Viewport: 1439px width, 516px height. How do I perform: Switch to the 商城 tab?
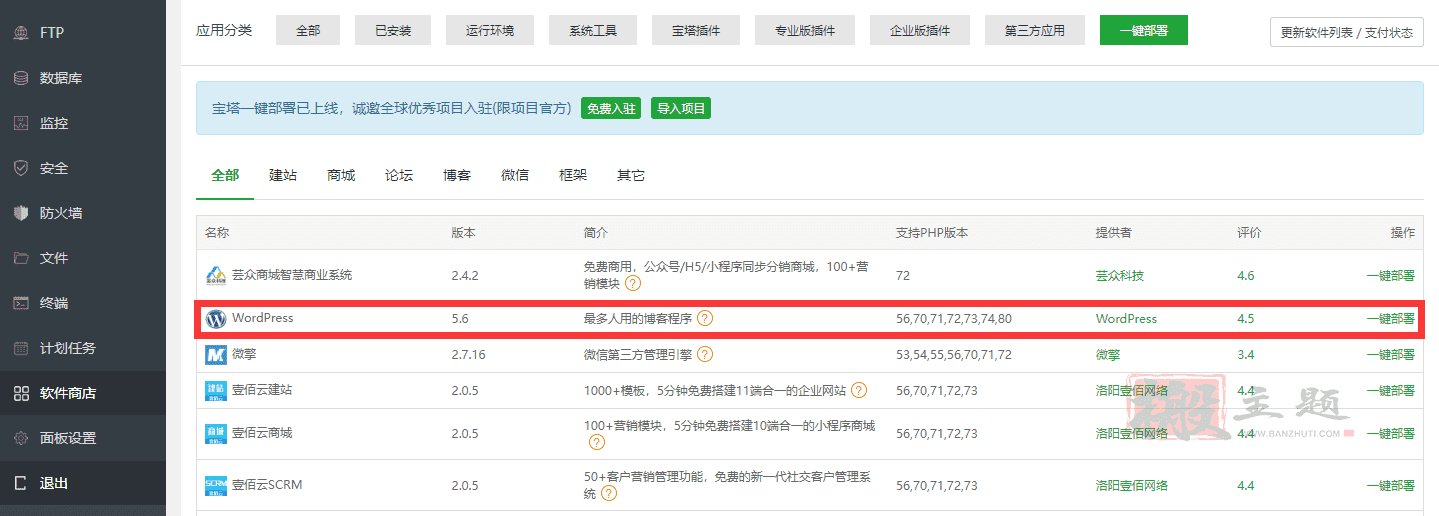(341, 175)
